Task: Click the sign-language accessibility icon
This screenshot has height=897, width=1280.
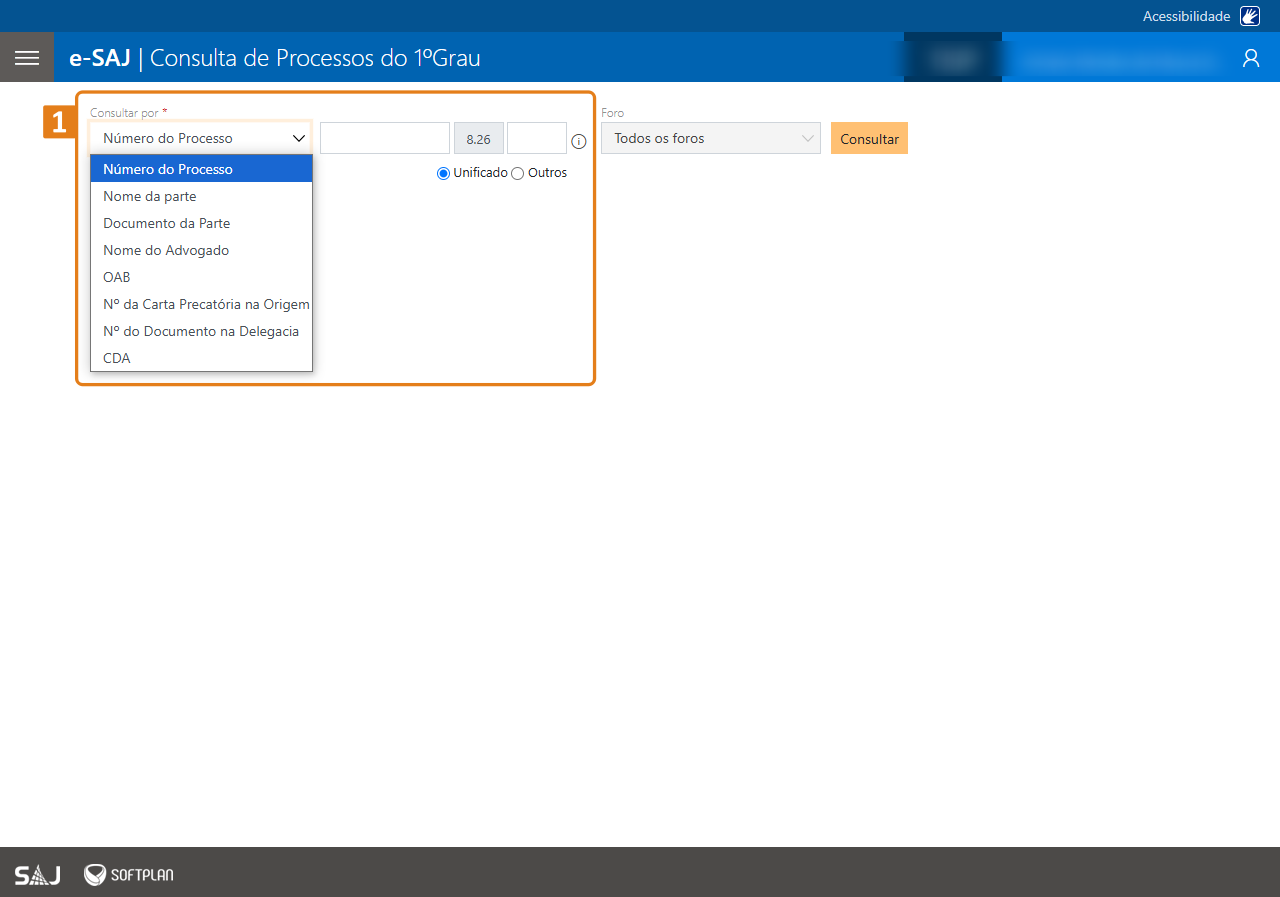Action: (x=1250, y=16)
